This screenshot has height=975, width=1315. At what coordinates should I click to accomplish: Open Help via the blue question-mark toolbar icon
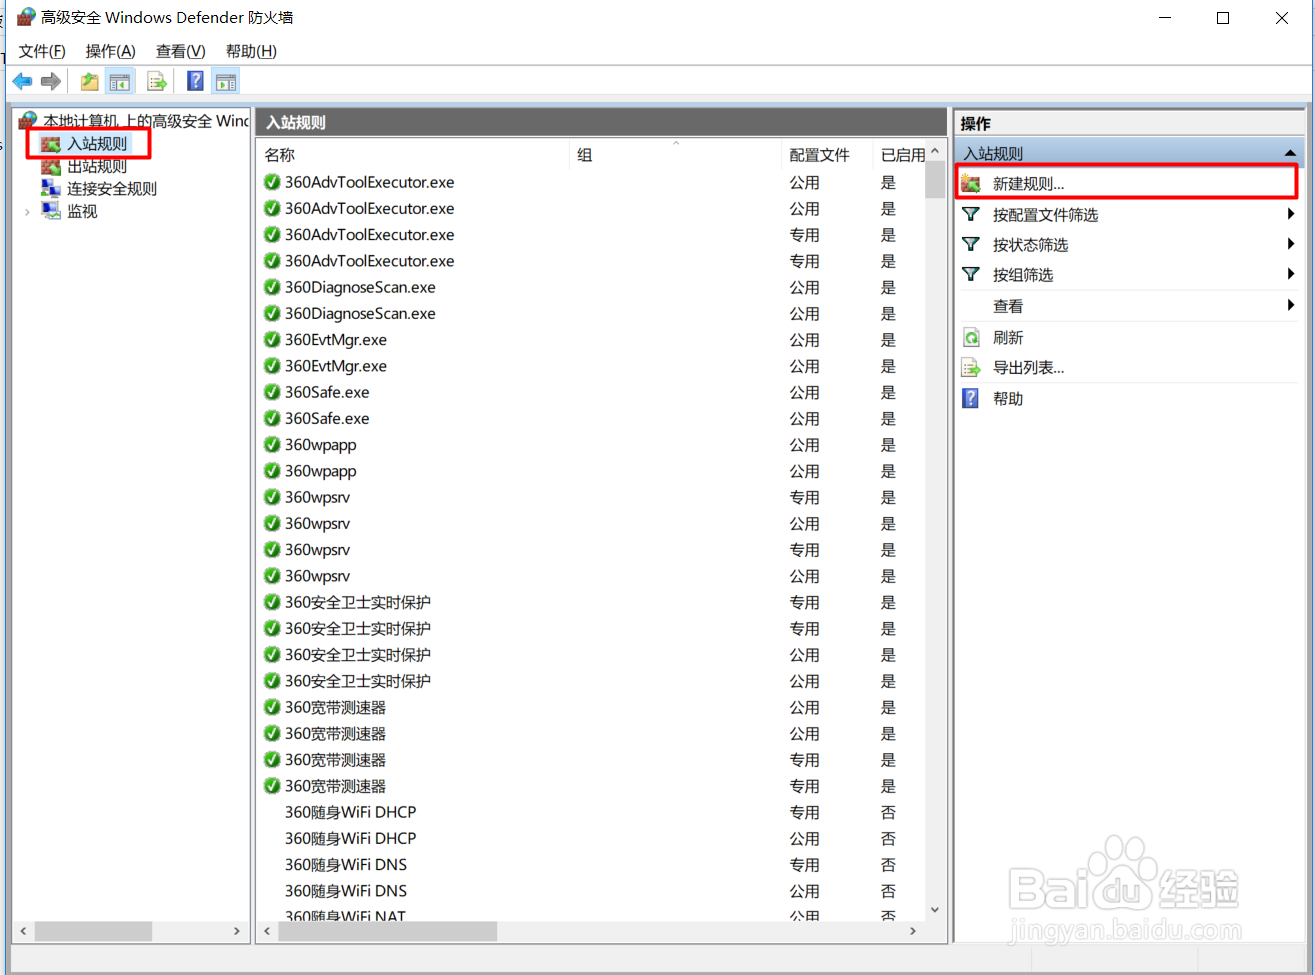click(x=196, y=82)
